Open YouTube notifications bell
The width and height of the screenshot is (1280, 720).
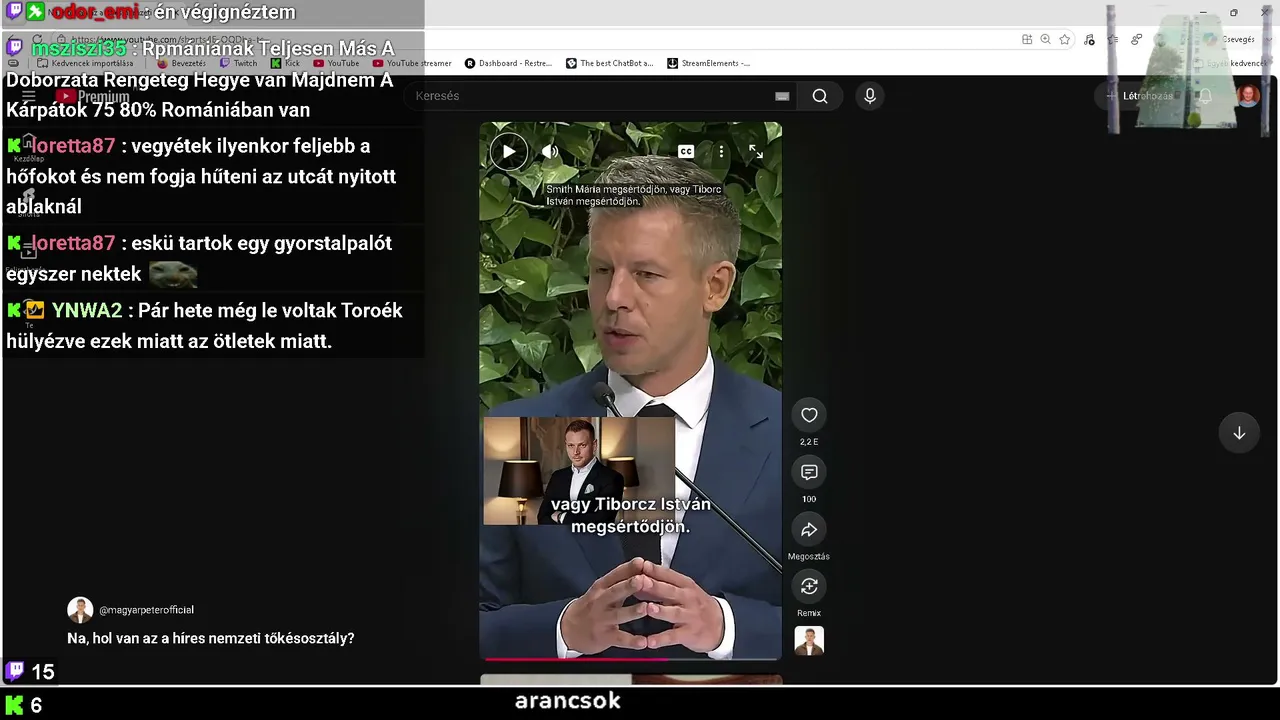[x=1205, y=96]
